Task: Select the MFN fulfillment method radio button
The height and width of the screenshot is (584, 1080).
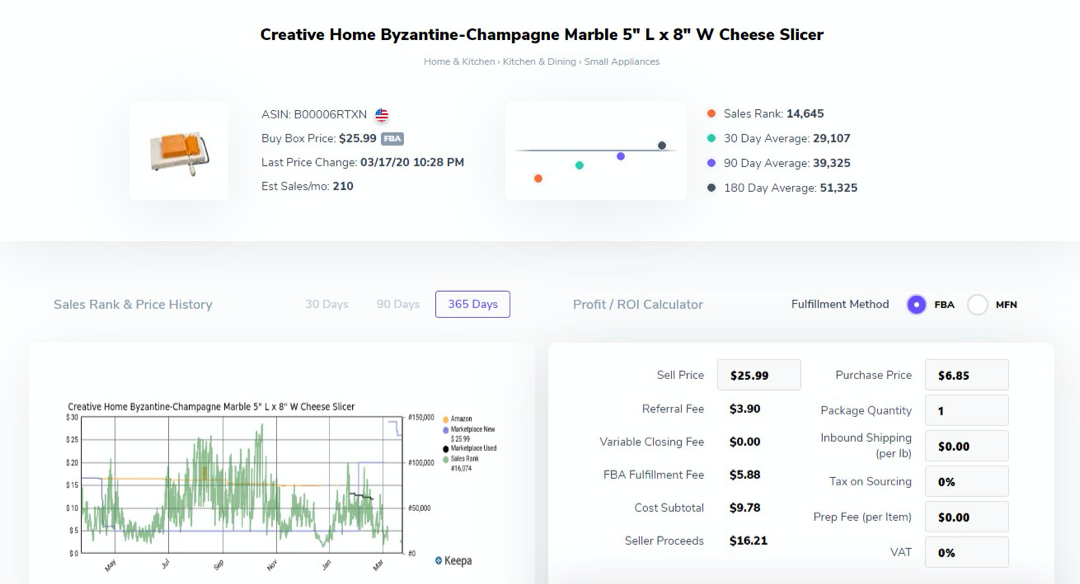Action: [977, 305]
